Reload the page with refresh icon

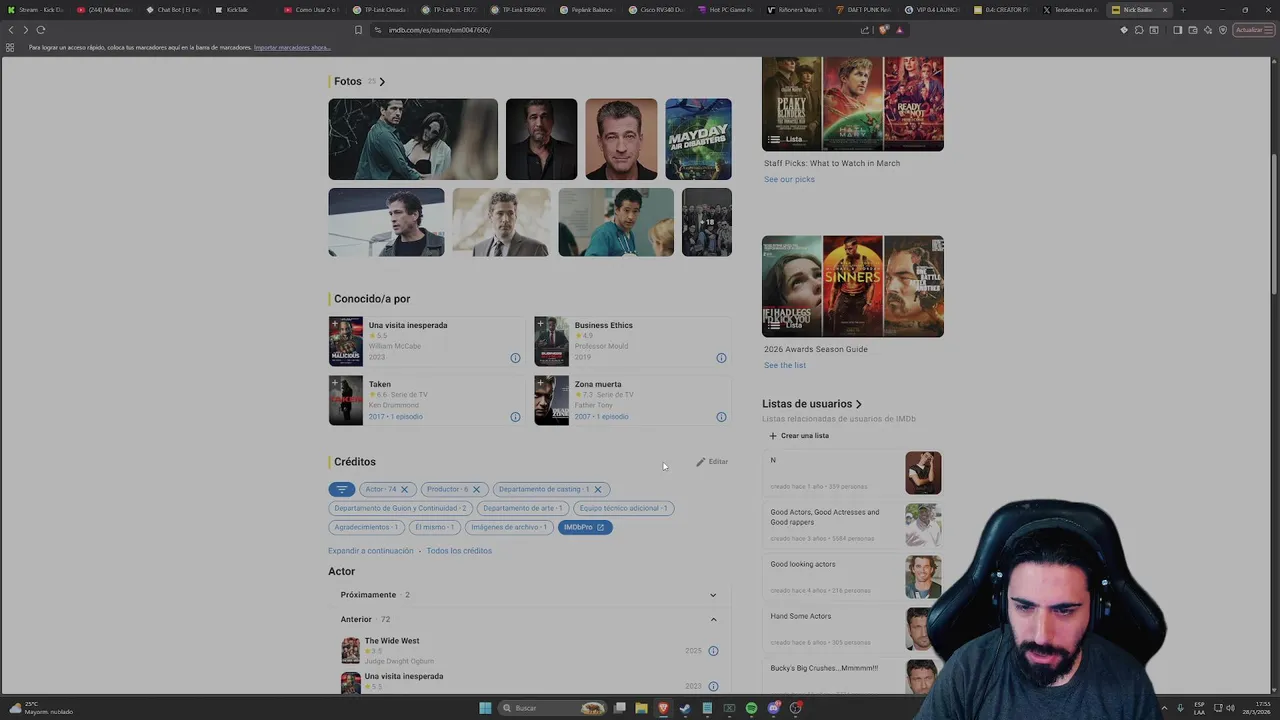tap(41, 30)
